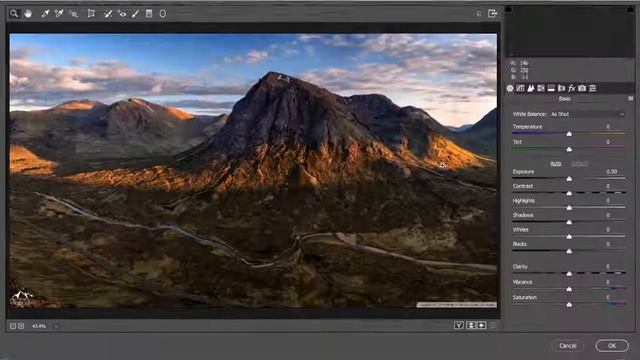Click the Contrast slider handle
The height and width of the screenshot is (360, 640).
click(569, 193)
